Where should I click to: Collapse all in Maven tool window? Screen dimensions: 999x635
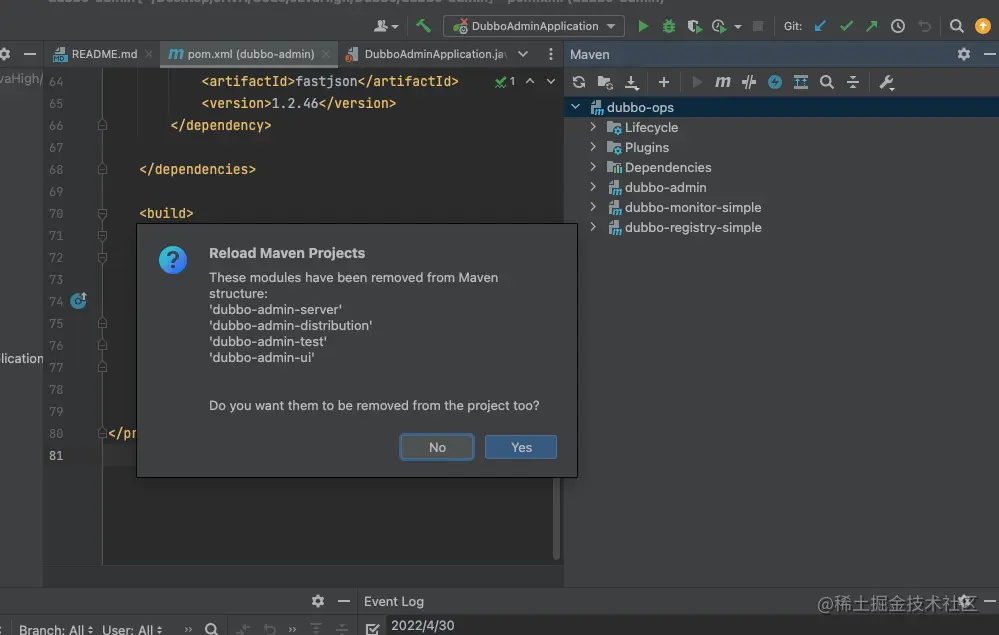click(x=853, y=82)
